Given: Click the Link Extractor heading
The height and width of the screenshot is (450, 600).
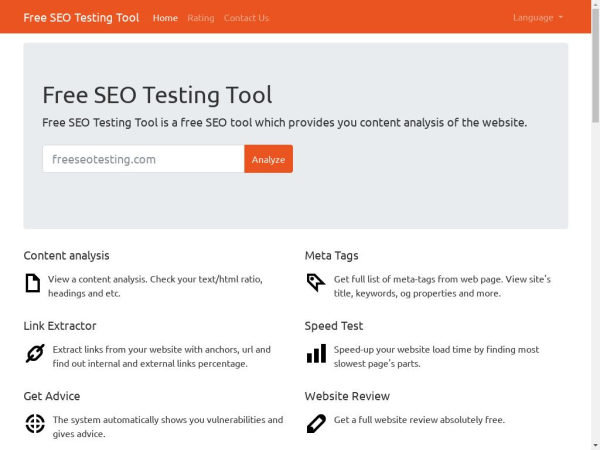Looking at the screenshot, I should (x=60, y=326).
